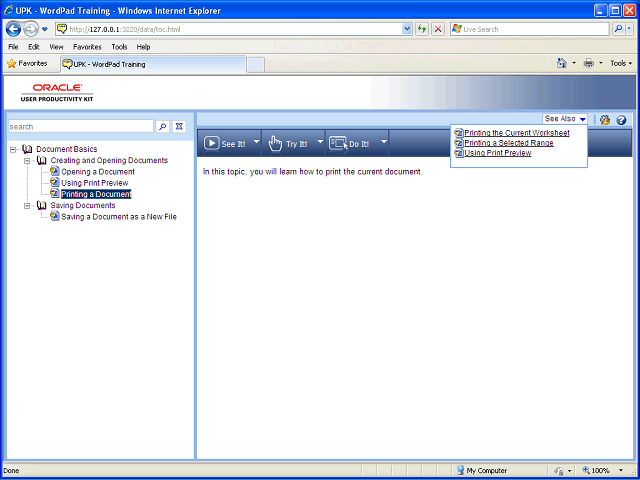Click Printing the Current Worksheet link icon

(x=459, y=133)
